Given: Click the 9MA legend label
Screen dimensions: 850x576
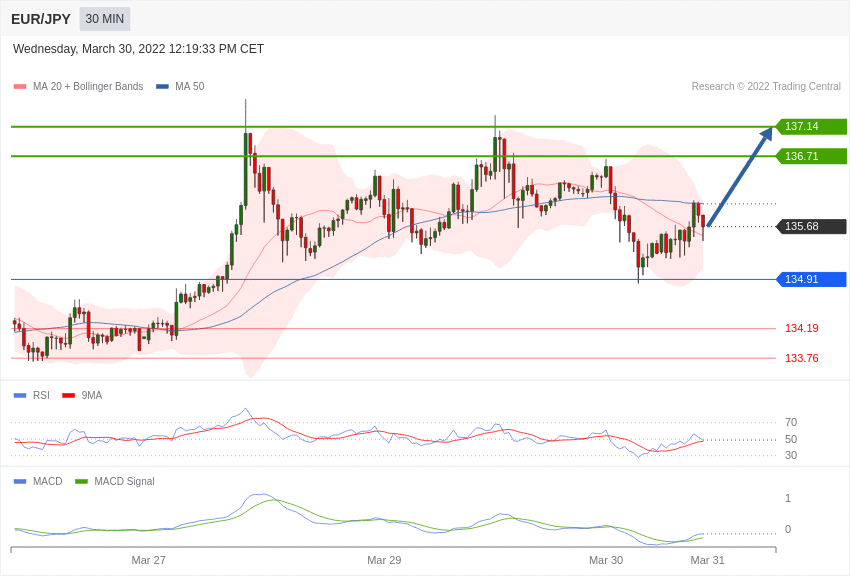Looking at the screenshot, I should 92,395.
